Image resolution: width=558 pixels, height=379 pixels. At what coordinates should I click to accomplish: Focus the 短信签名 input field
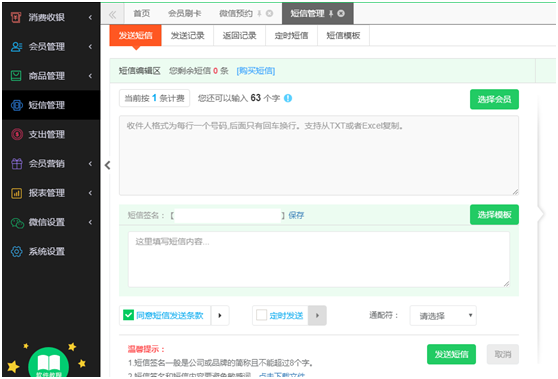pos(228,215)
